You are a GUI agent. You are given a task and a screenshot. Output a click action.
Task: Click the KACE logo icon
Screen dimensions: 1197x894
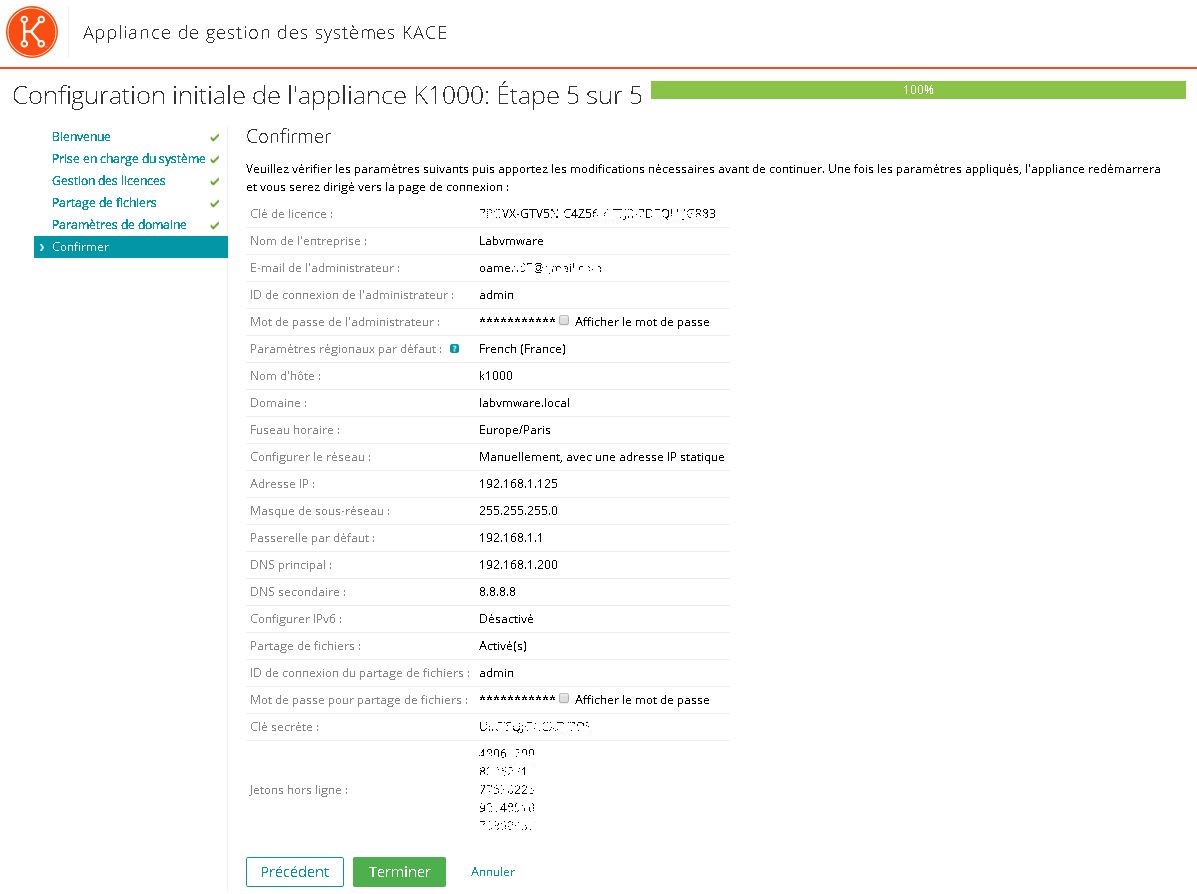32,32
